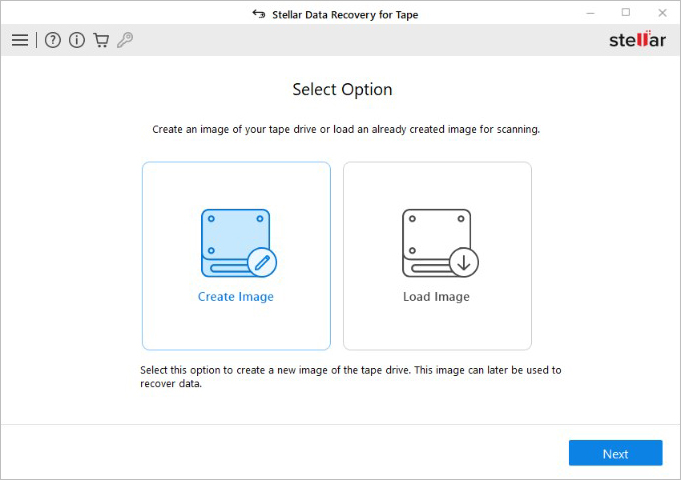Open the About info icon
The height and width of the screenshot is (480, 681).
click(x=77, y=40)
